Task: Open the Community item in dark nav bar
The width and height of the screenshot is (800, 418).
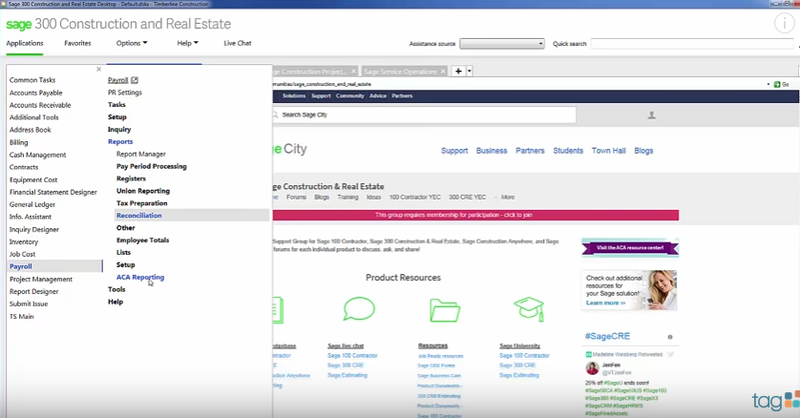Action: 350,96
